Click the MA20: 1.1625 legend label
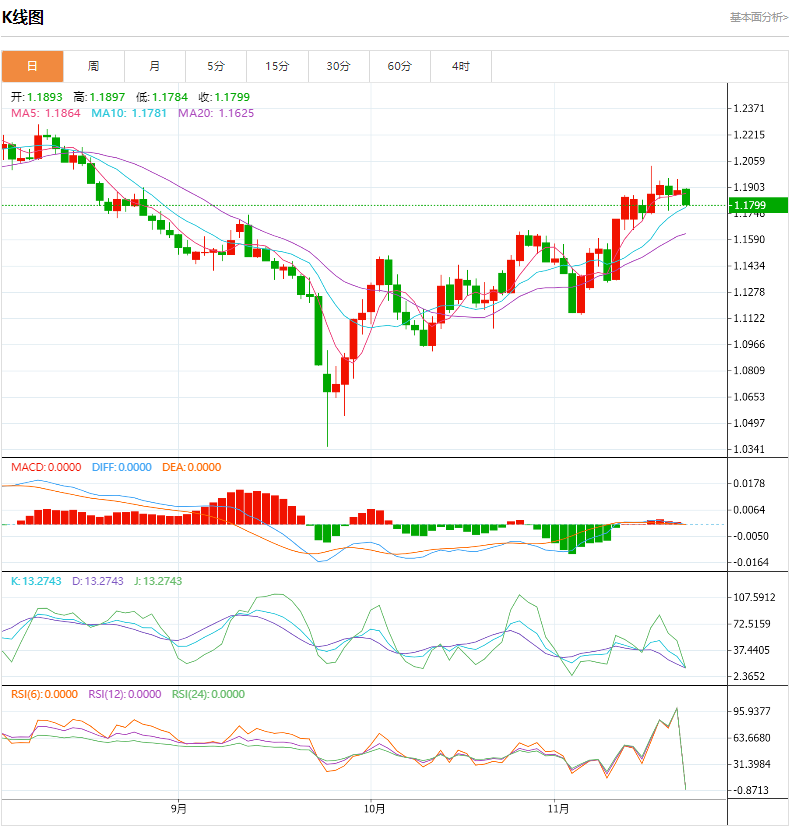 point(216,113)
